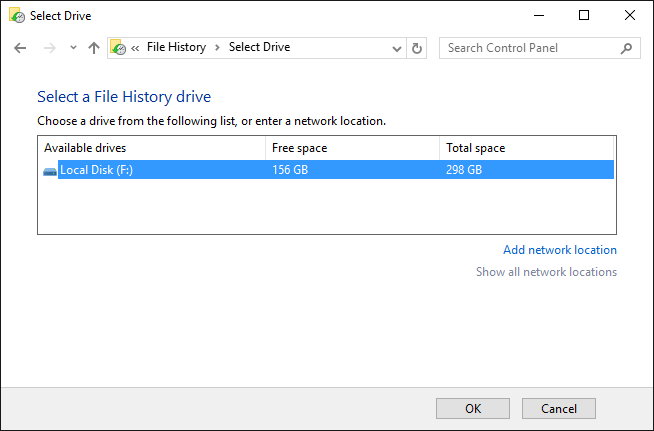
Task: Close the Select Drive window
Action: pyautogui.click(x=630, y=15)
